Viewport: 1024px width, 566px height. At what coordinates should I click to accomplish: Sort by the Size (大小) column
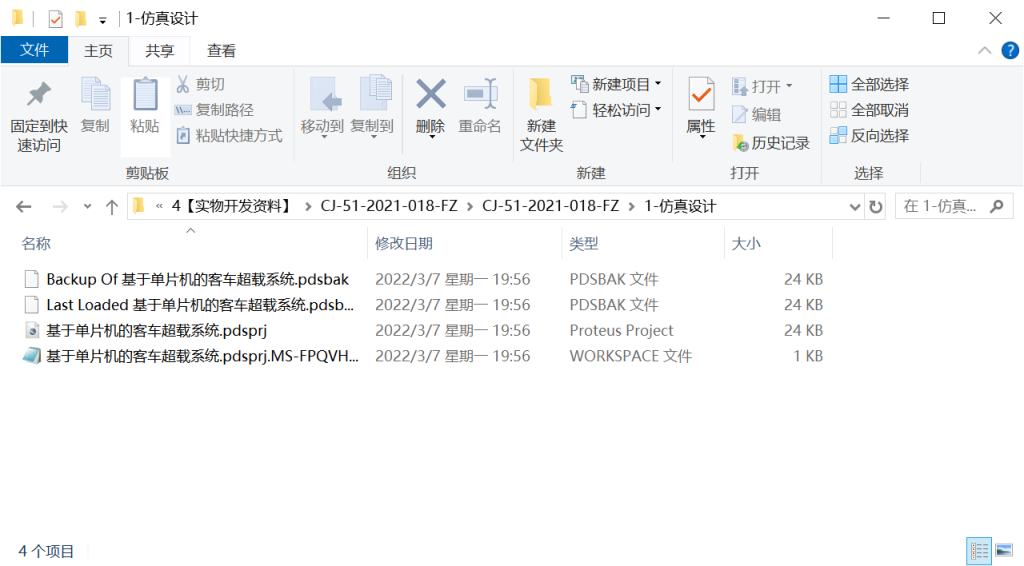point(746,244)
